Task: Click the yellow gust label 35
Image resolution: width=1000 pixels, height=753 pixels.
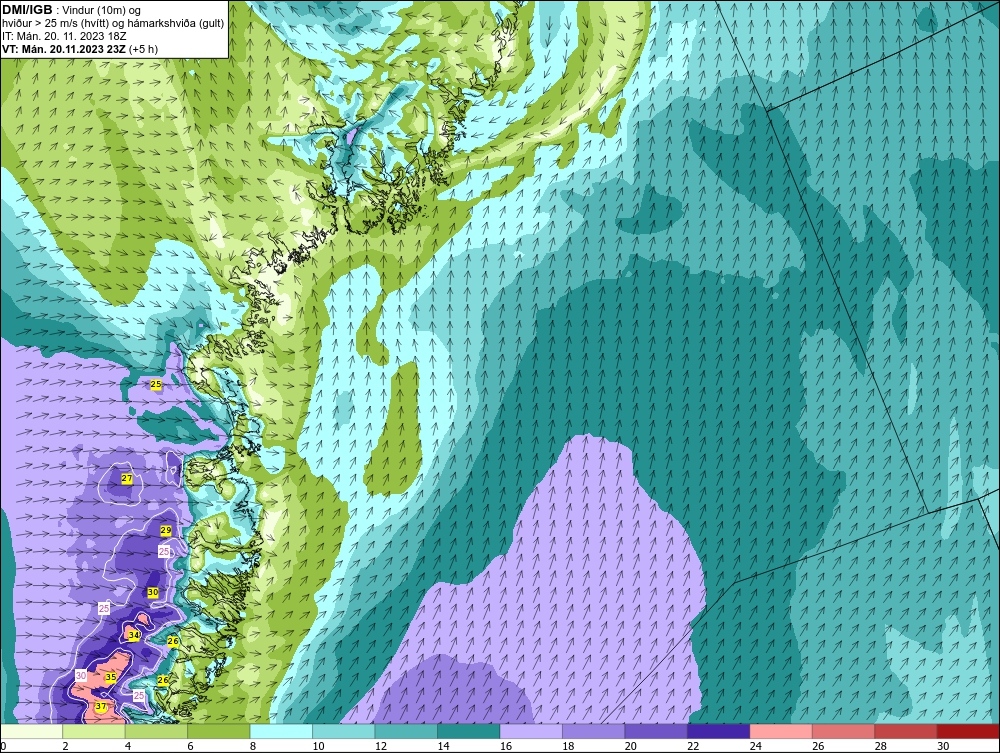Action: click(111, 677)
